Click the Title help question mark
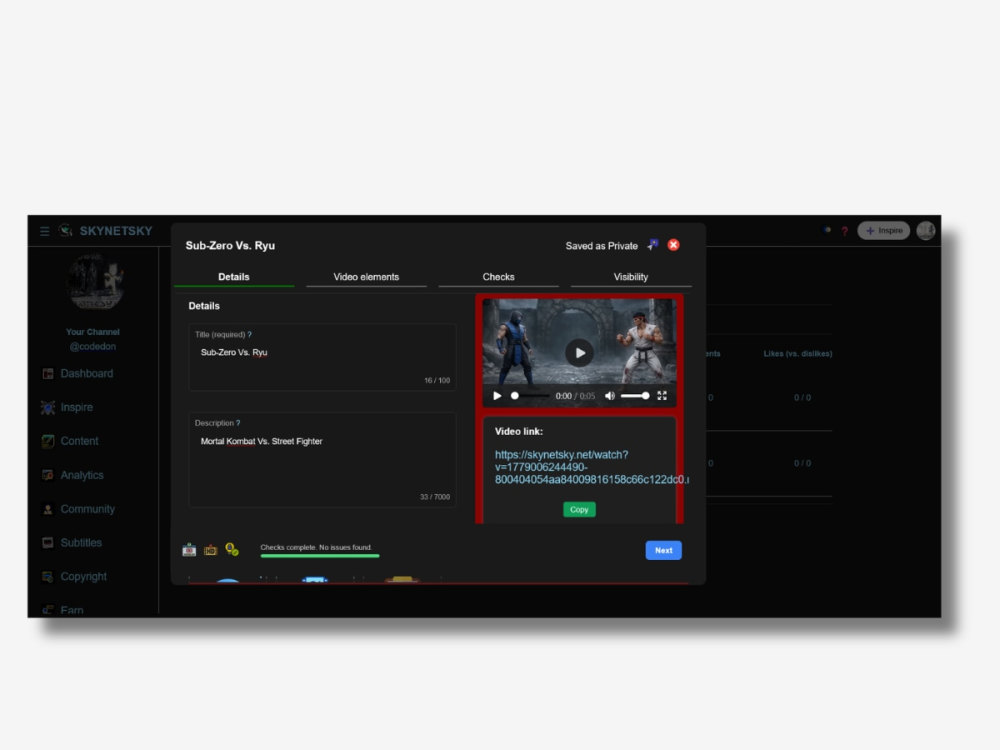Viewport: 1000px width, 750px height. click(249, 334)
